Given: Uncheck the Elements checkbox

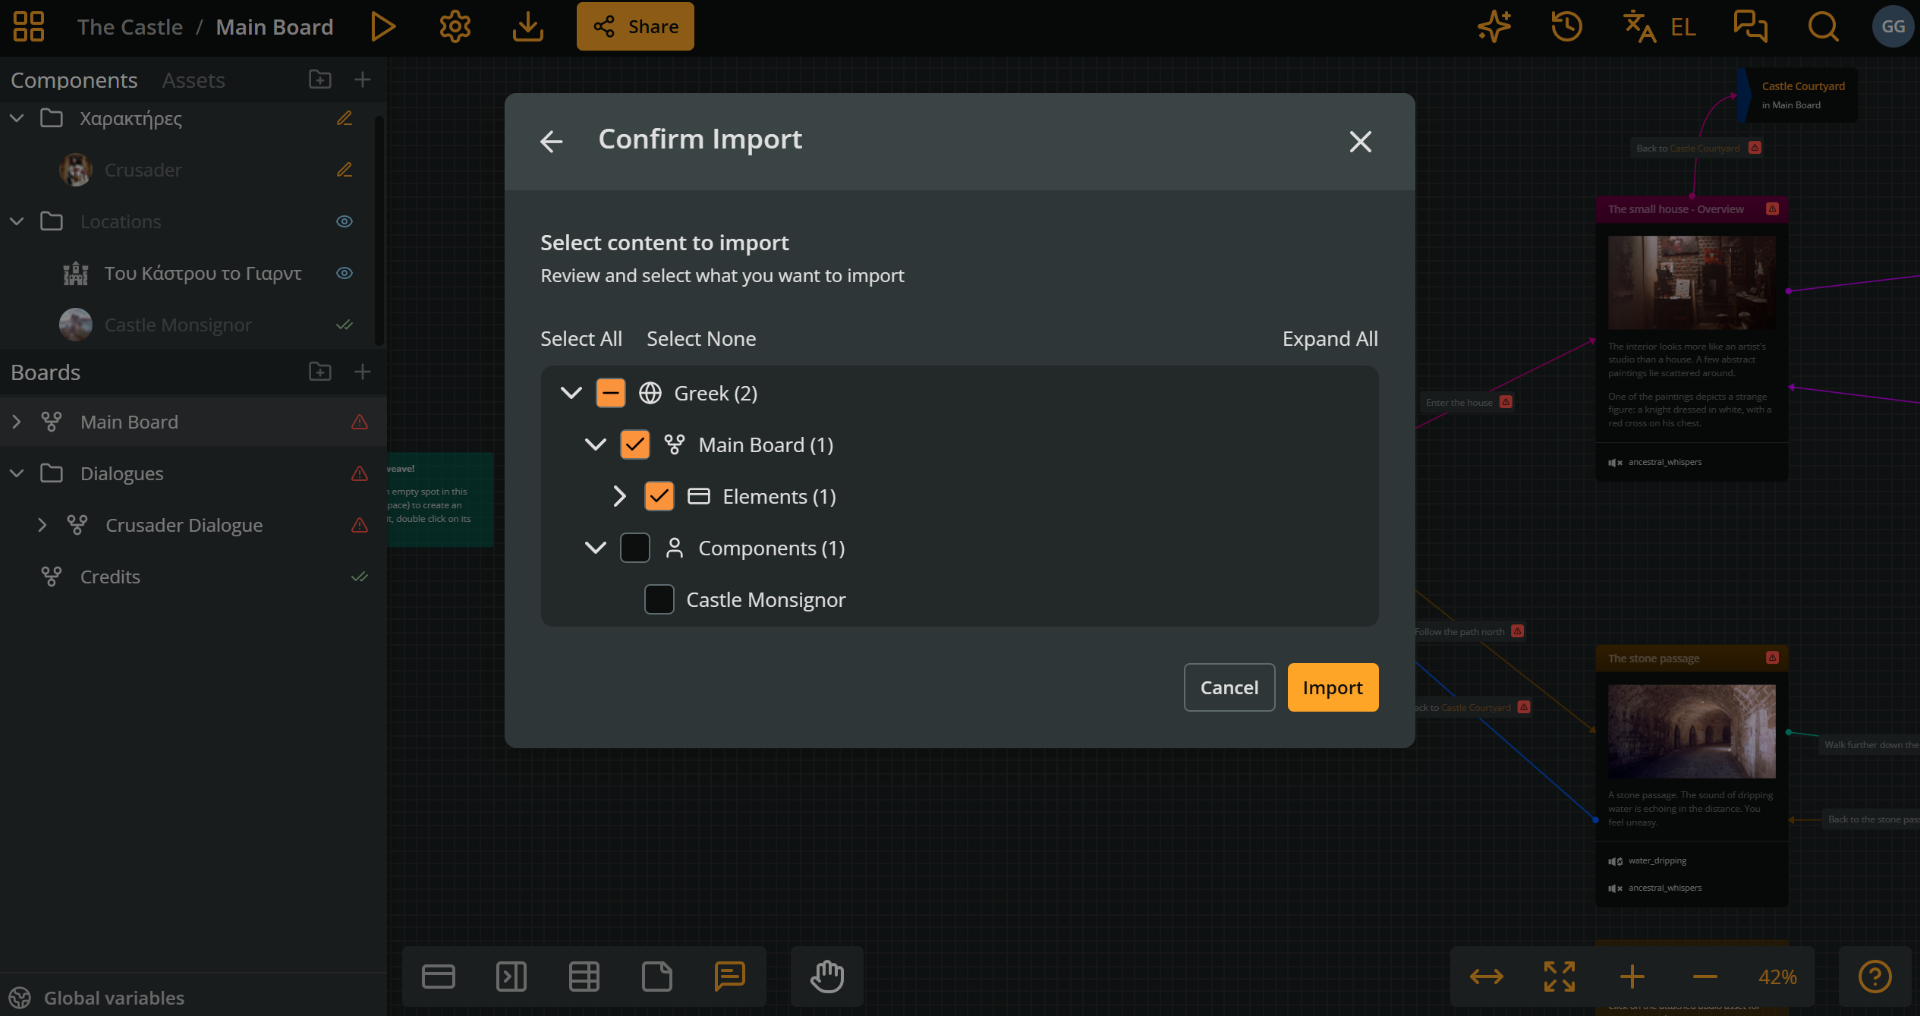Looking at the screenshot, I should (659, 497).
